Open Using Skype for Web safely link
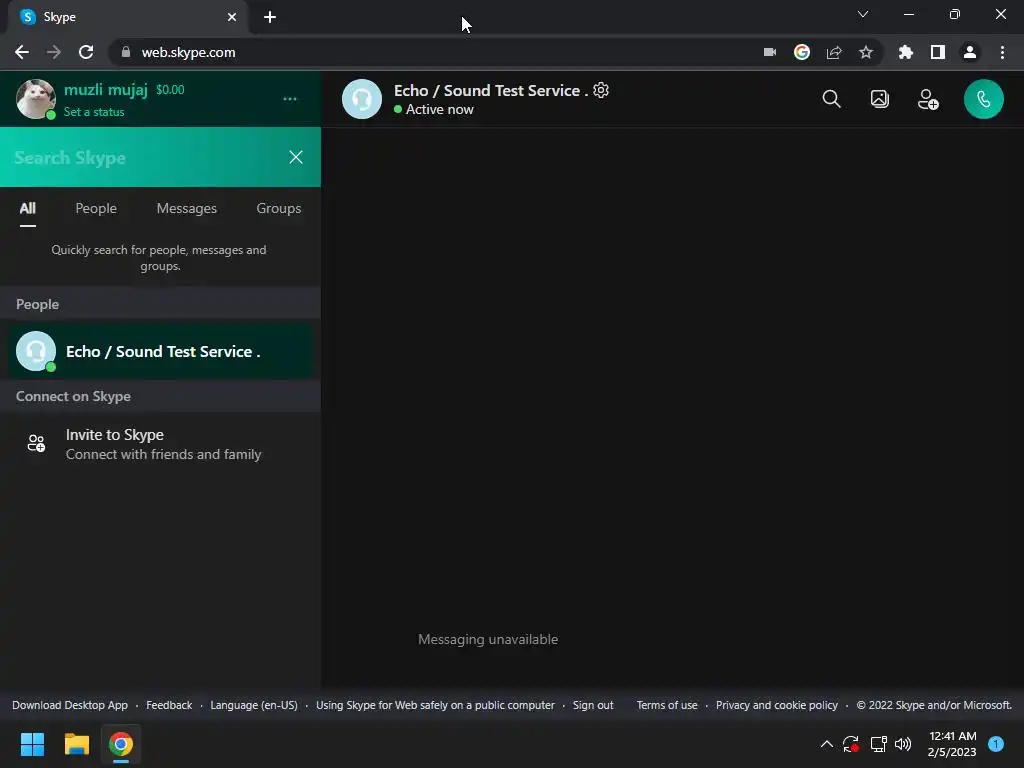Image resolution: width=1024 pixels, height=768 pixels. tap(435, 705)
